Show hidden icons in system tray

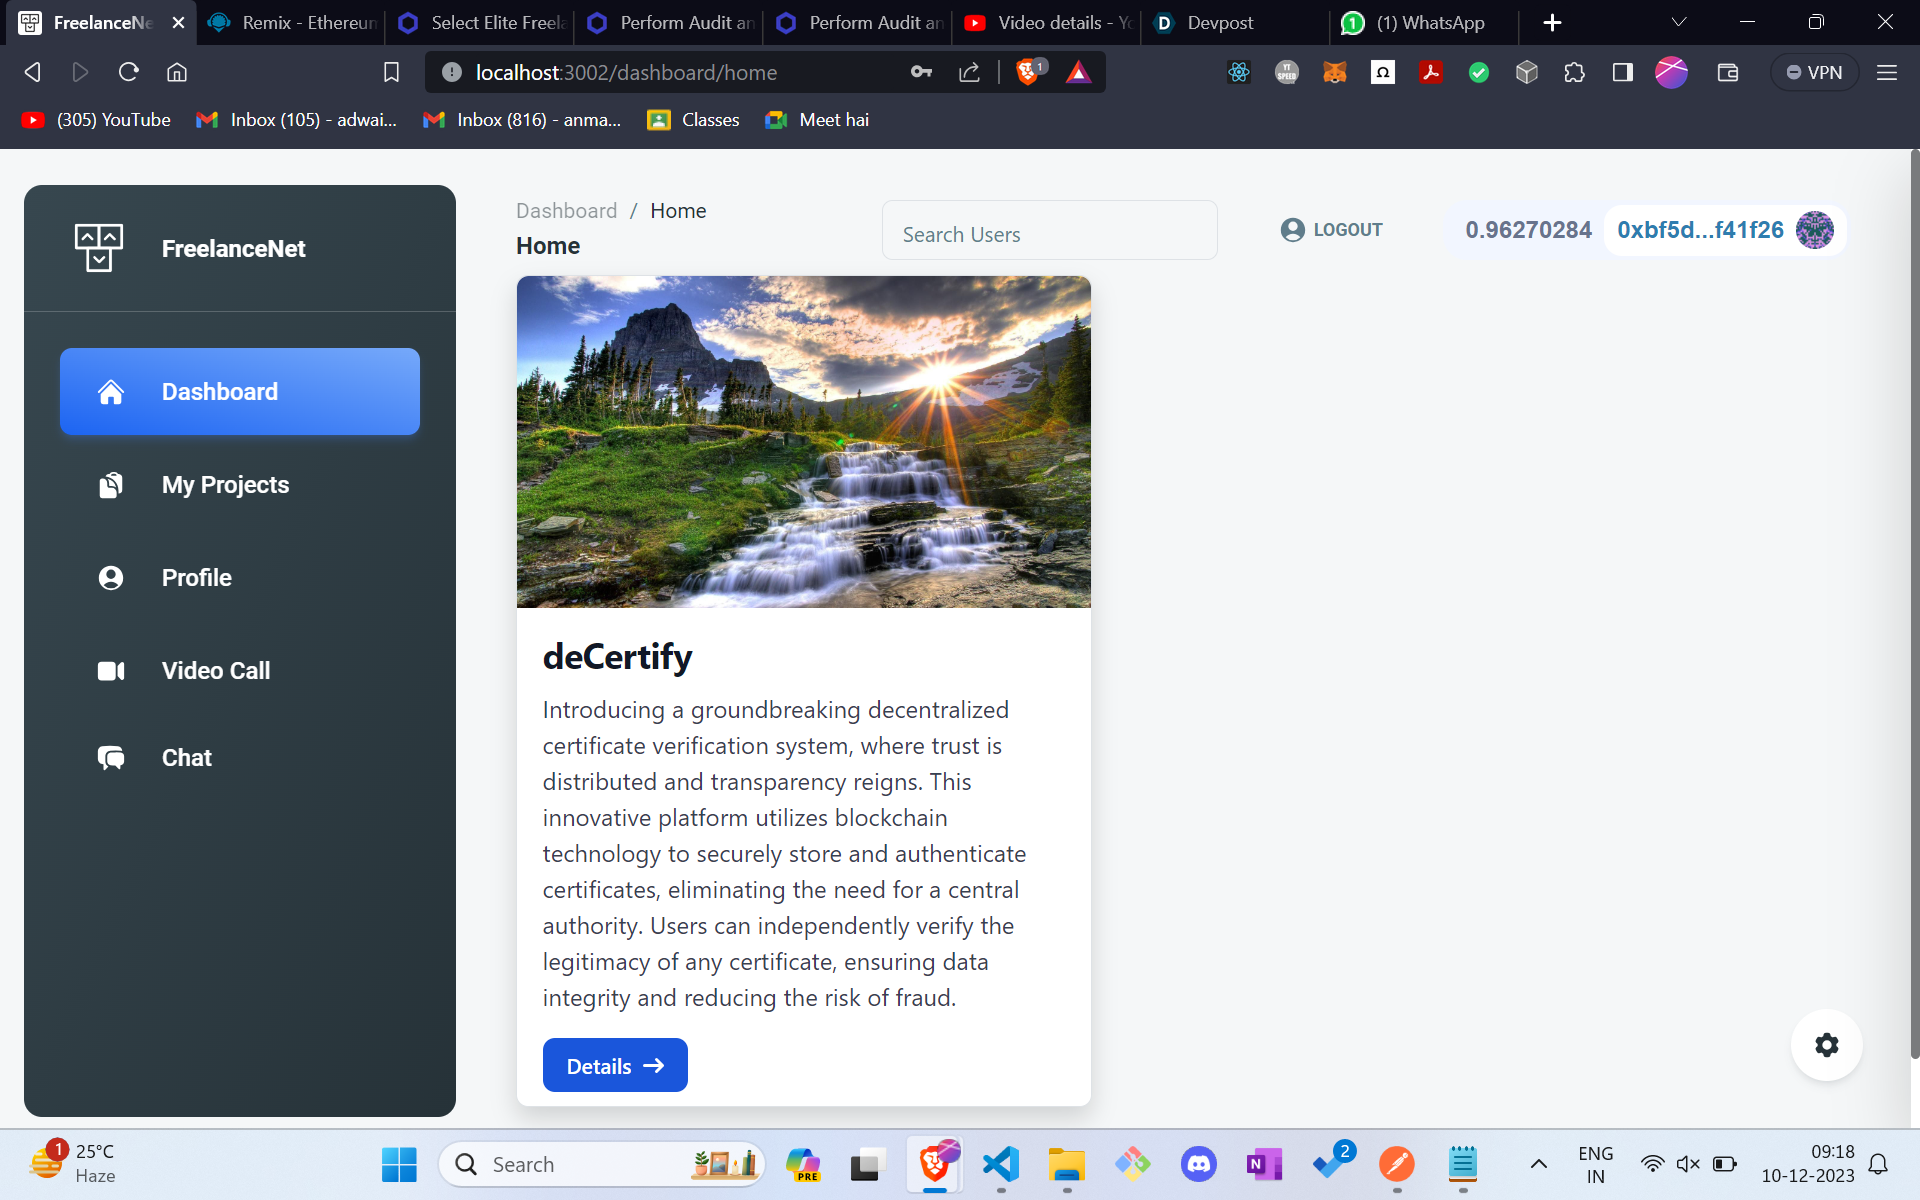[1539, 1164]
